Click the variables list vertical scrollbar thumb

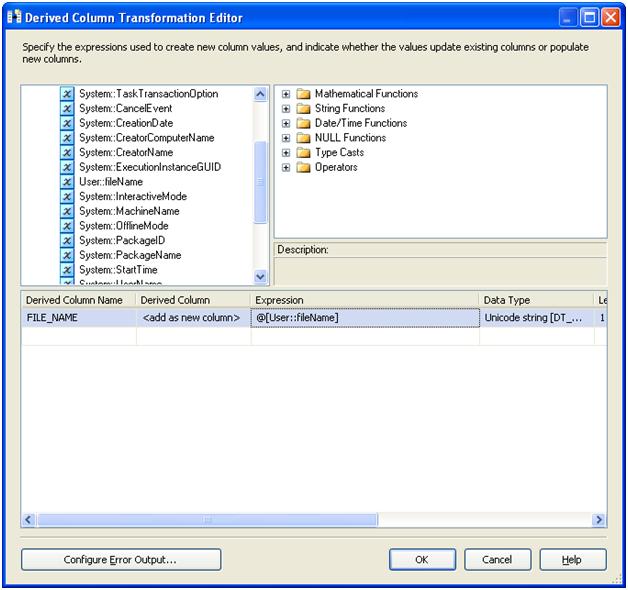tap(260, 182)
